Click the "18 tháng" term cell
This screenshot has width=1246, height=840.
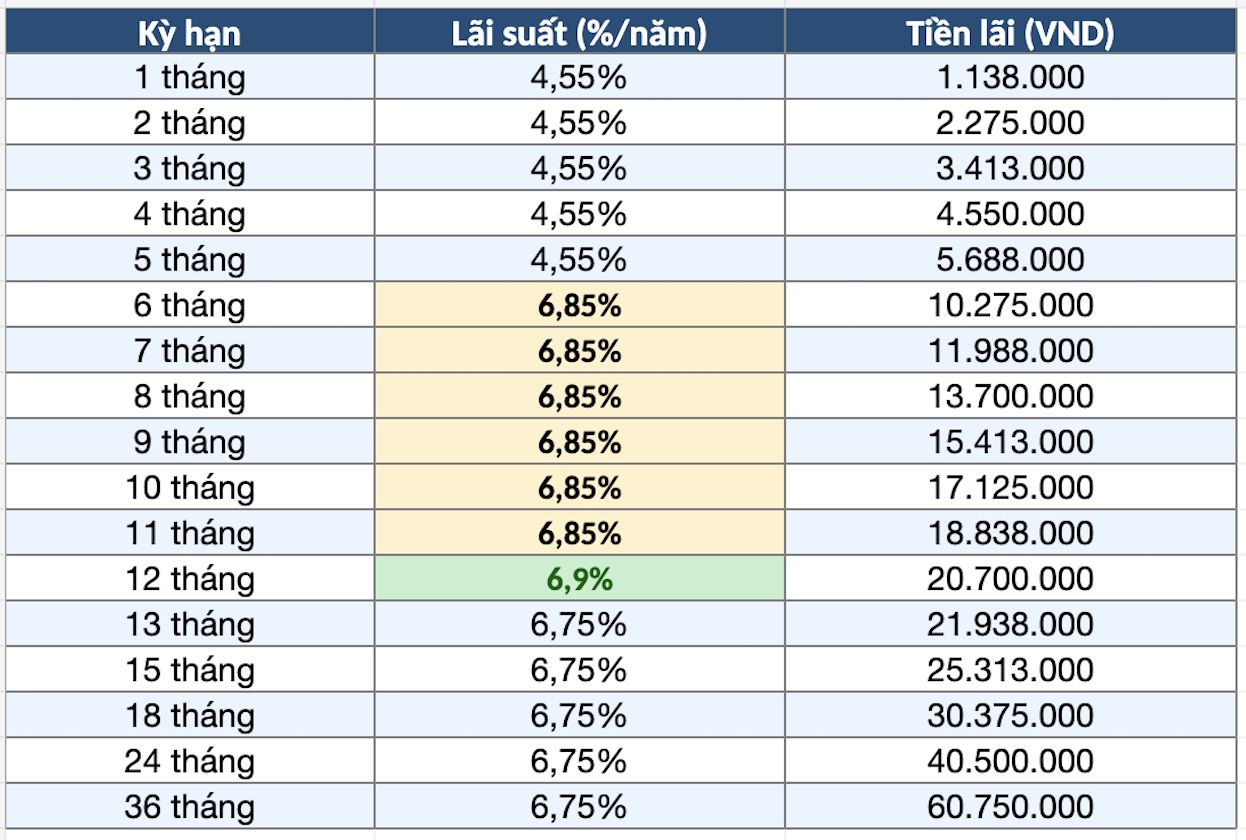tap(190, 716)
